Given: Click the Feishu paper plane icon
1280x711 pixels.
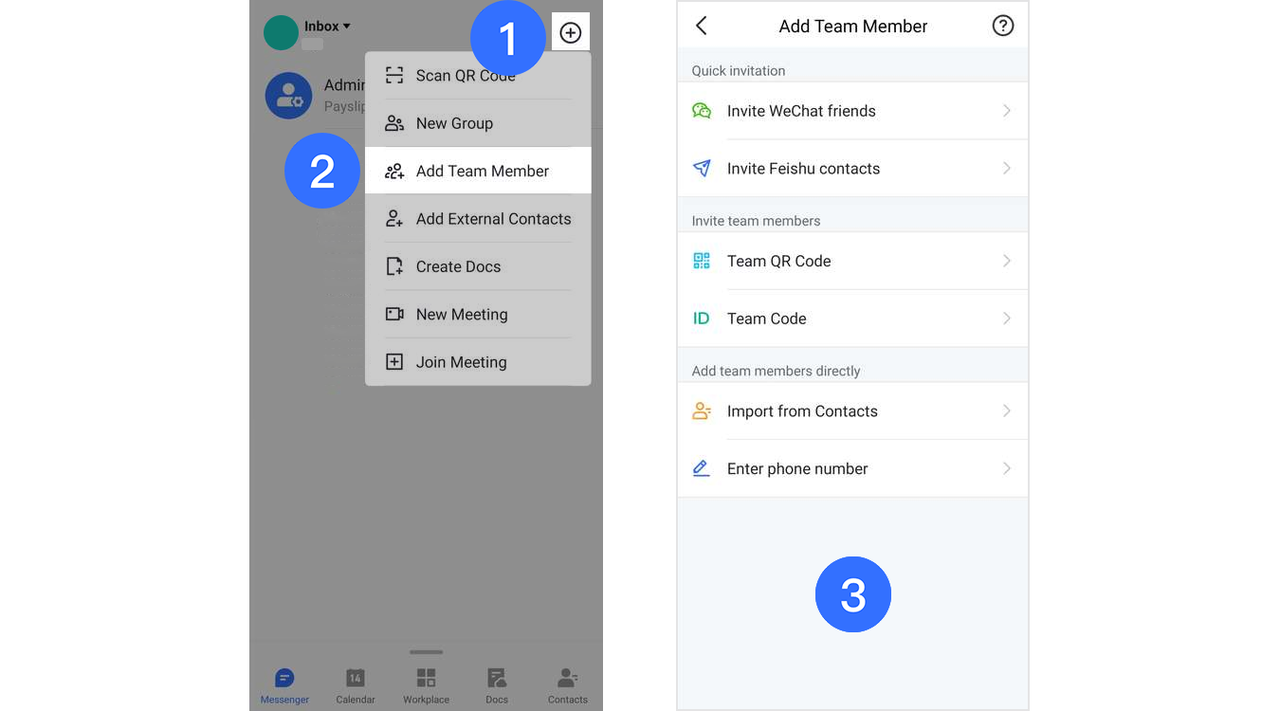Looking at the screenshot, I should tap(702, 168).
